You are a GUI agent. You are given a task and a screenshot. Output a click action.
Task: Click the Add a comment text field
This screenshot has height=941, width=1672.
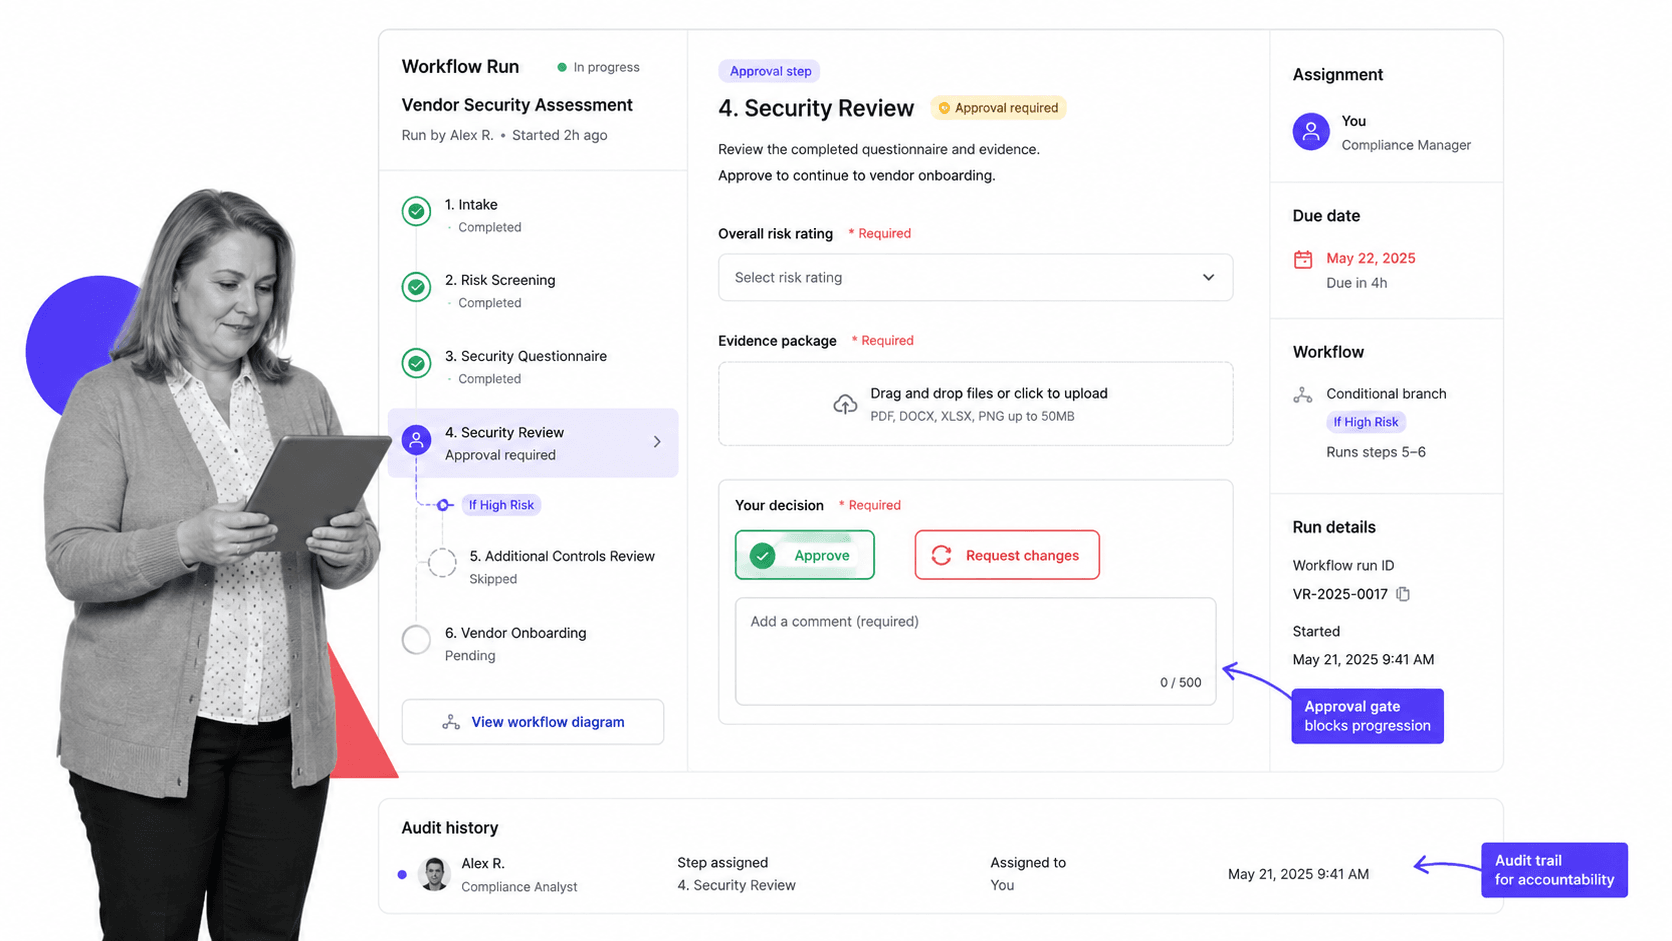pos(975,651)
